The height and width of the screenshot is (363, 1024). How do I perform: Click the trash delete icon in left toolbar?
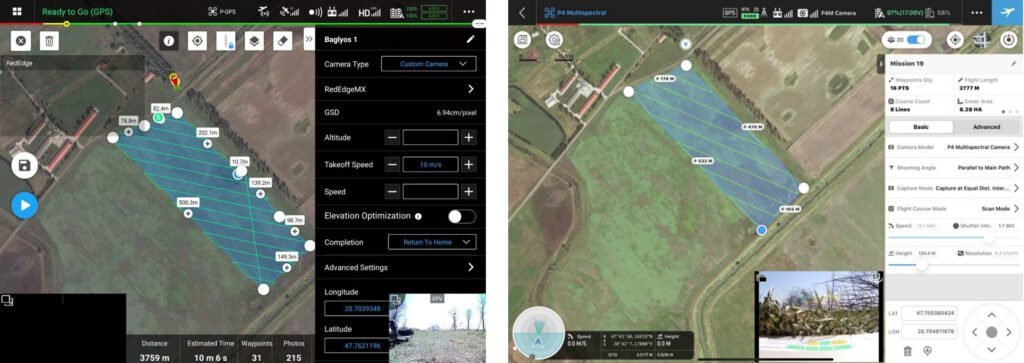(49, 40)
